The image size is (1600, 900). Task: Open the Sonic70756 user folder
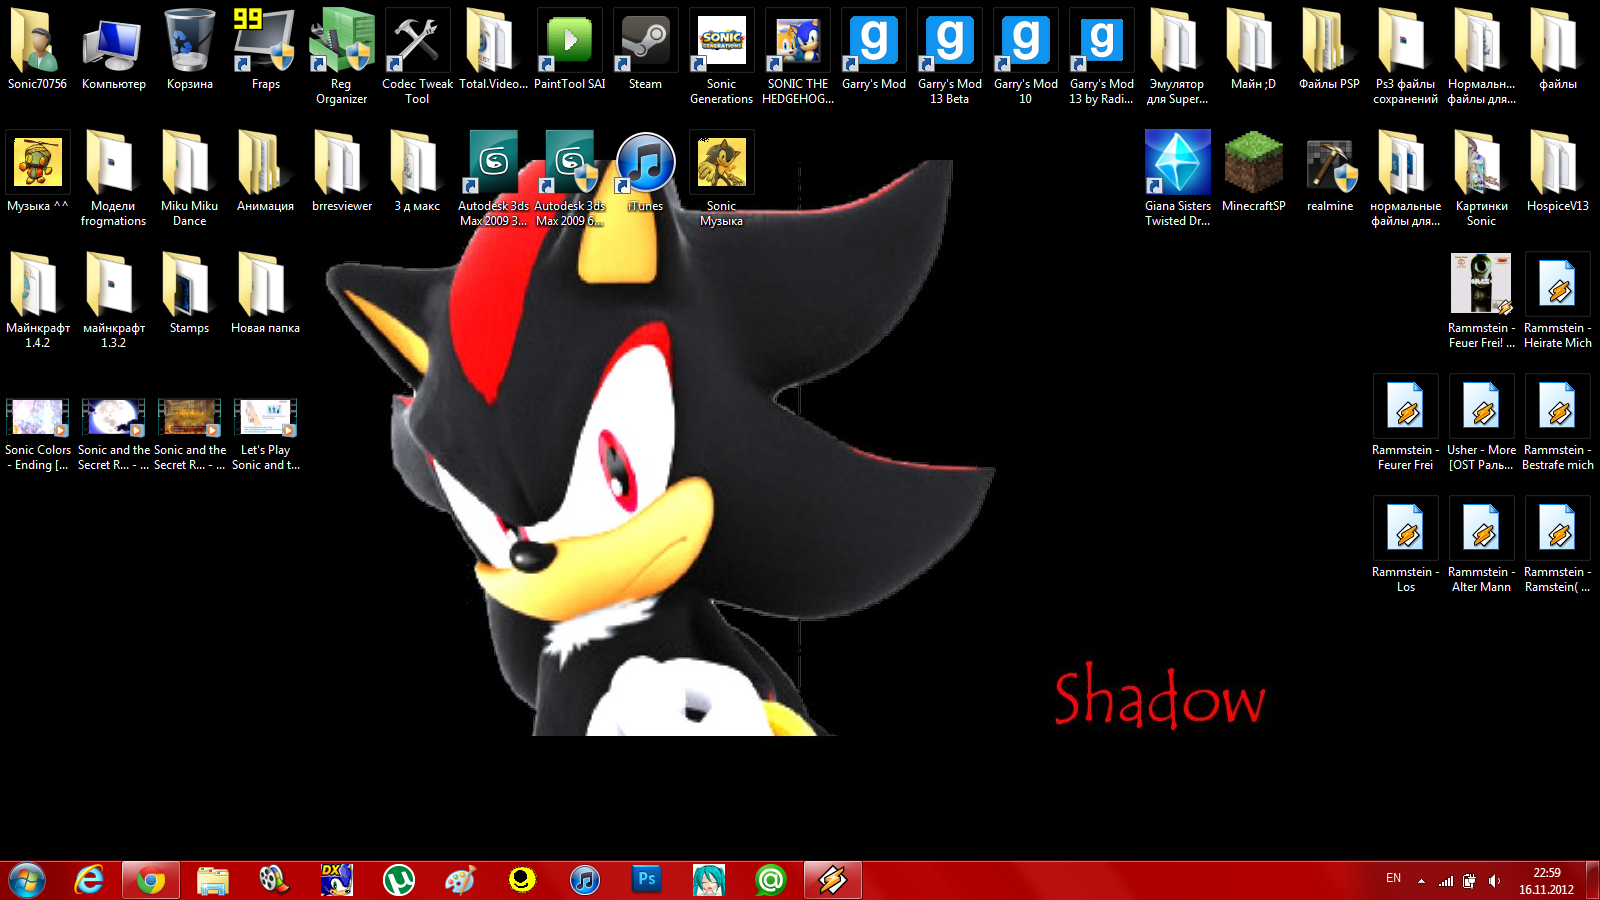pyautogui.click(x=37, y=50)
